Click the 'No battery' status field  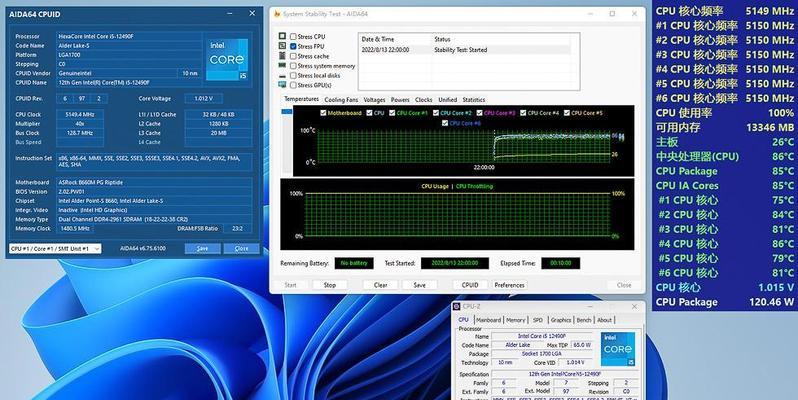354,263
